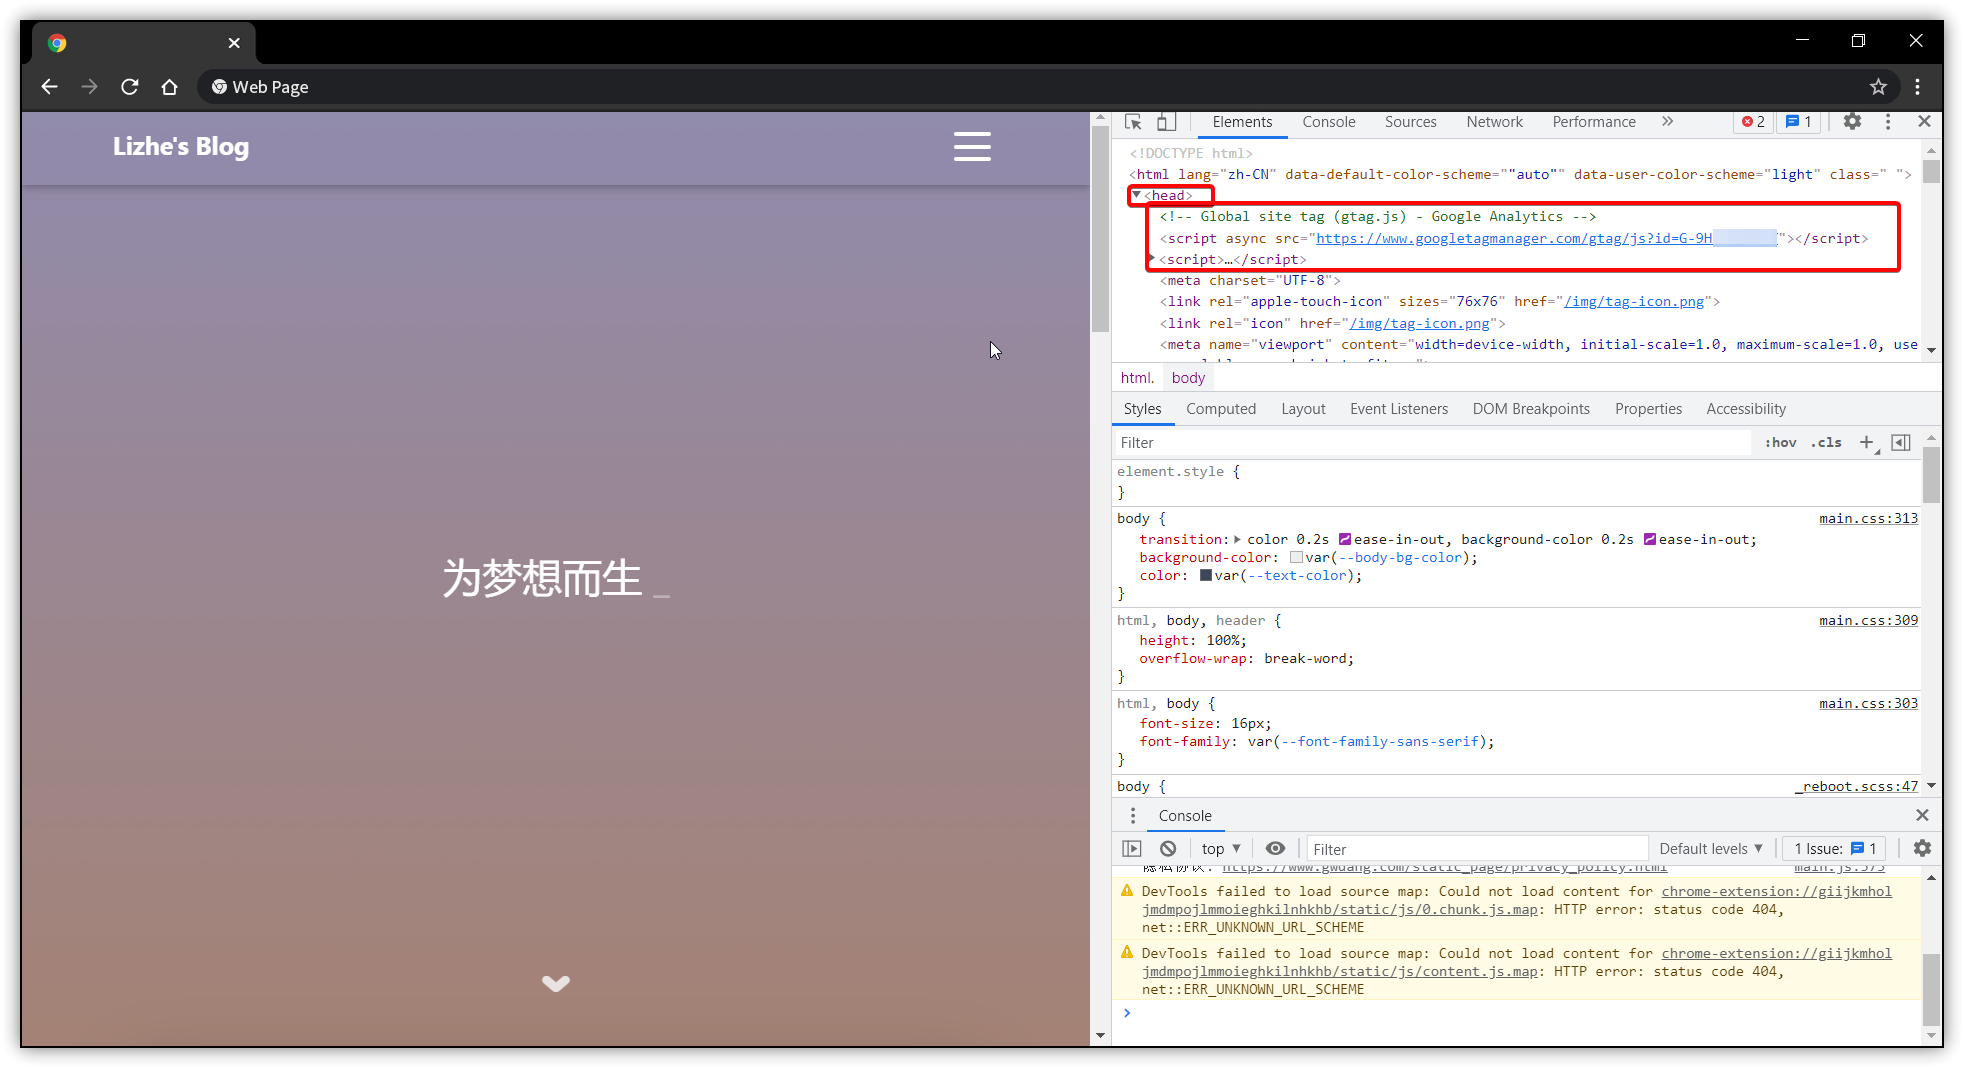The width and height of the screenshot is (1964, 1068).
Task: Select the html breadcrumb
Action: click(1138, 378)
